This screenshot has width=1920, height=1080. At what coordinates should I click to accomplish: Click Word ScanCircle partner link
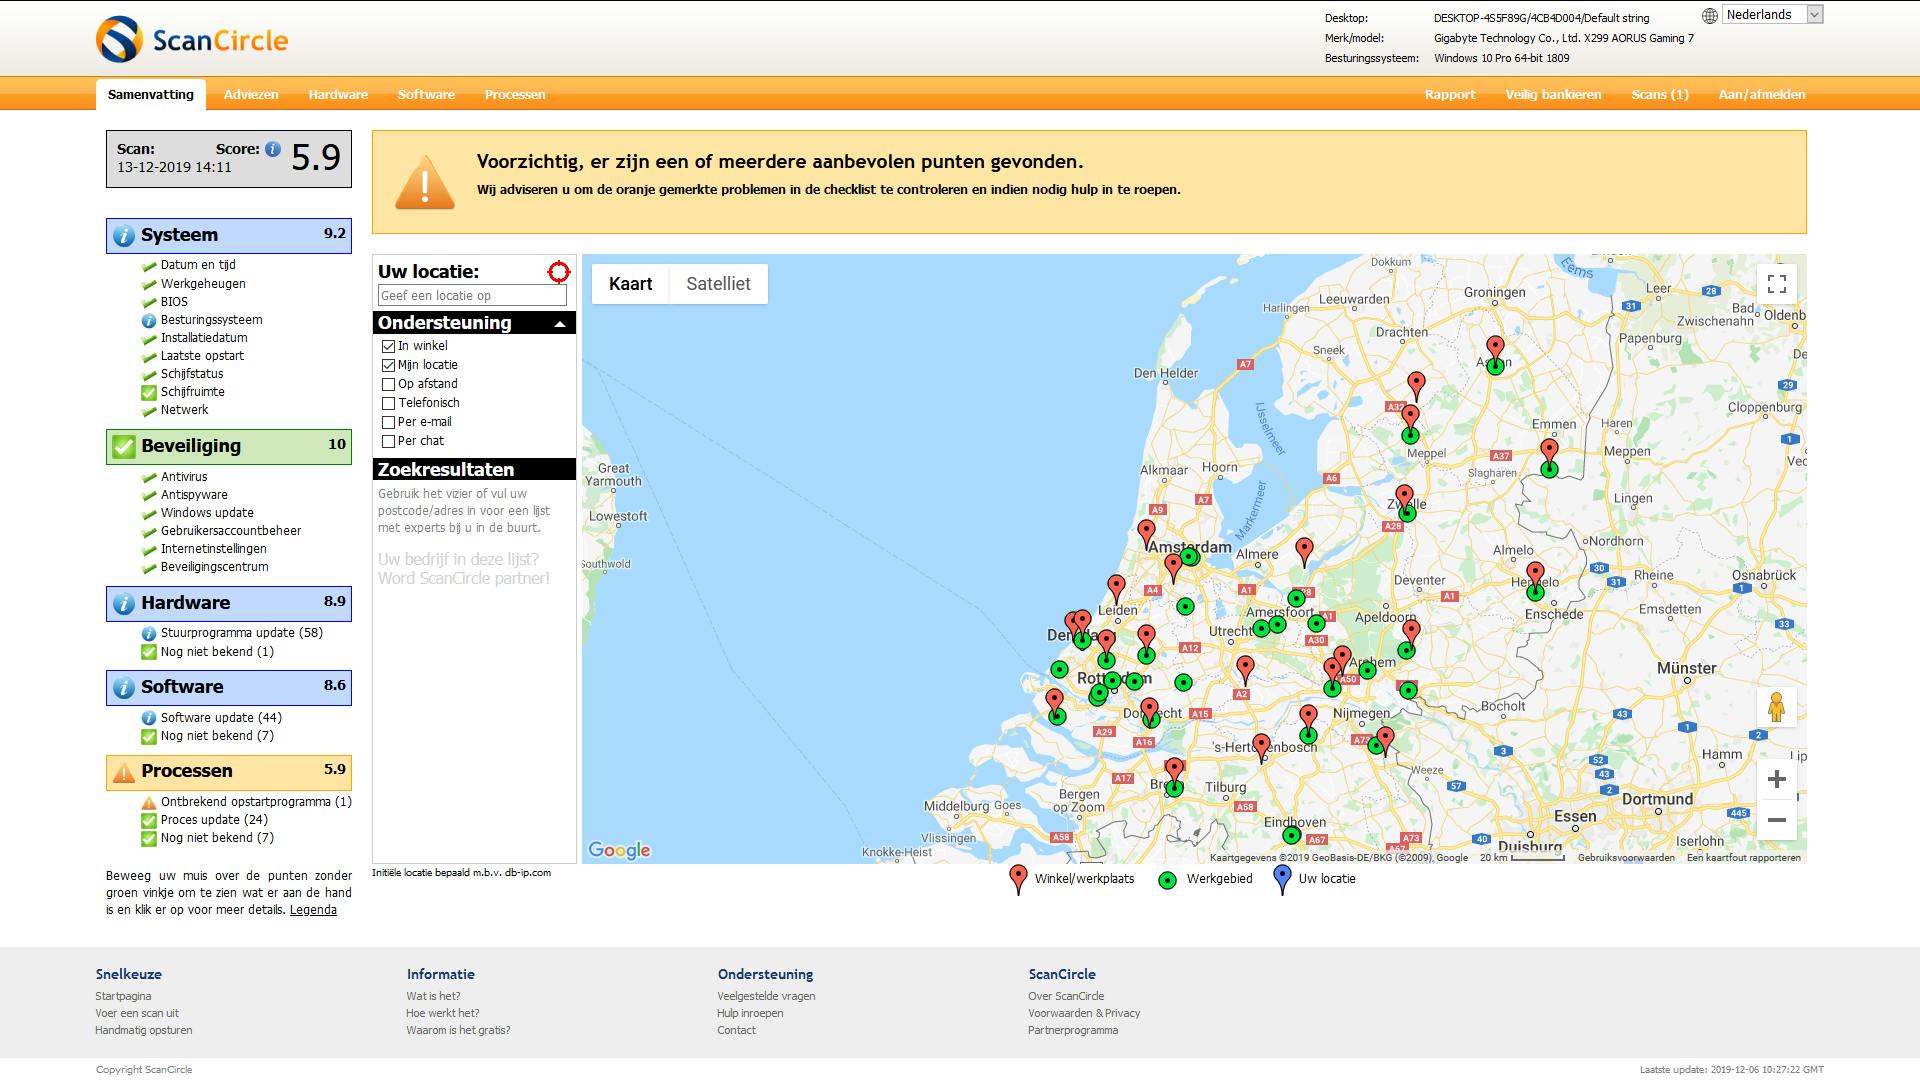464,578
